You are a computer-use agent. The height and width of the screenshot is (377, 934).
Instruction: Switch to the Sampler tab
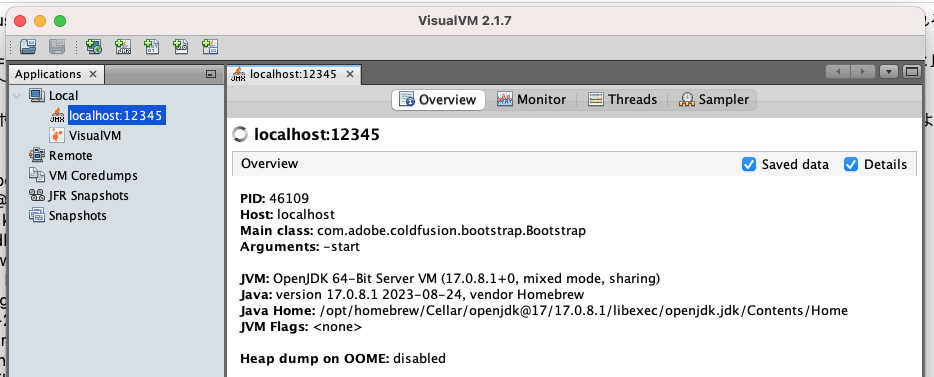(x=714, y=99)
